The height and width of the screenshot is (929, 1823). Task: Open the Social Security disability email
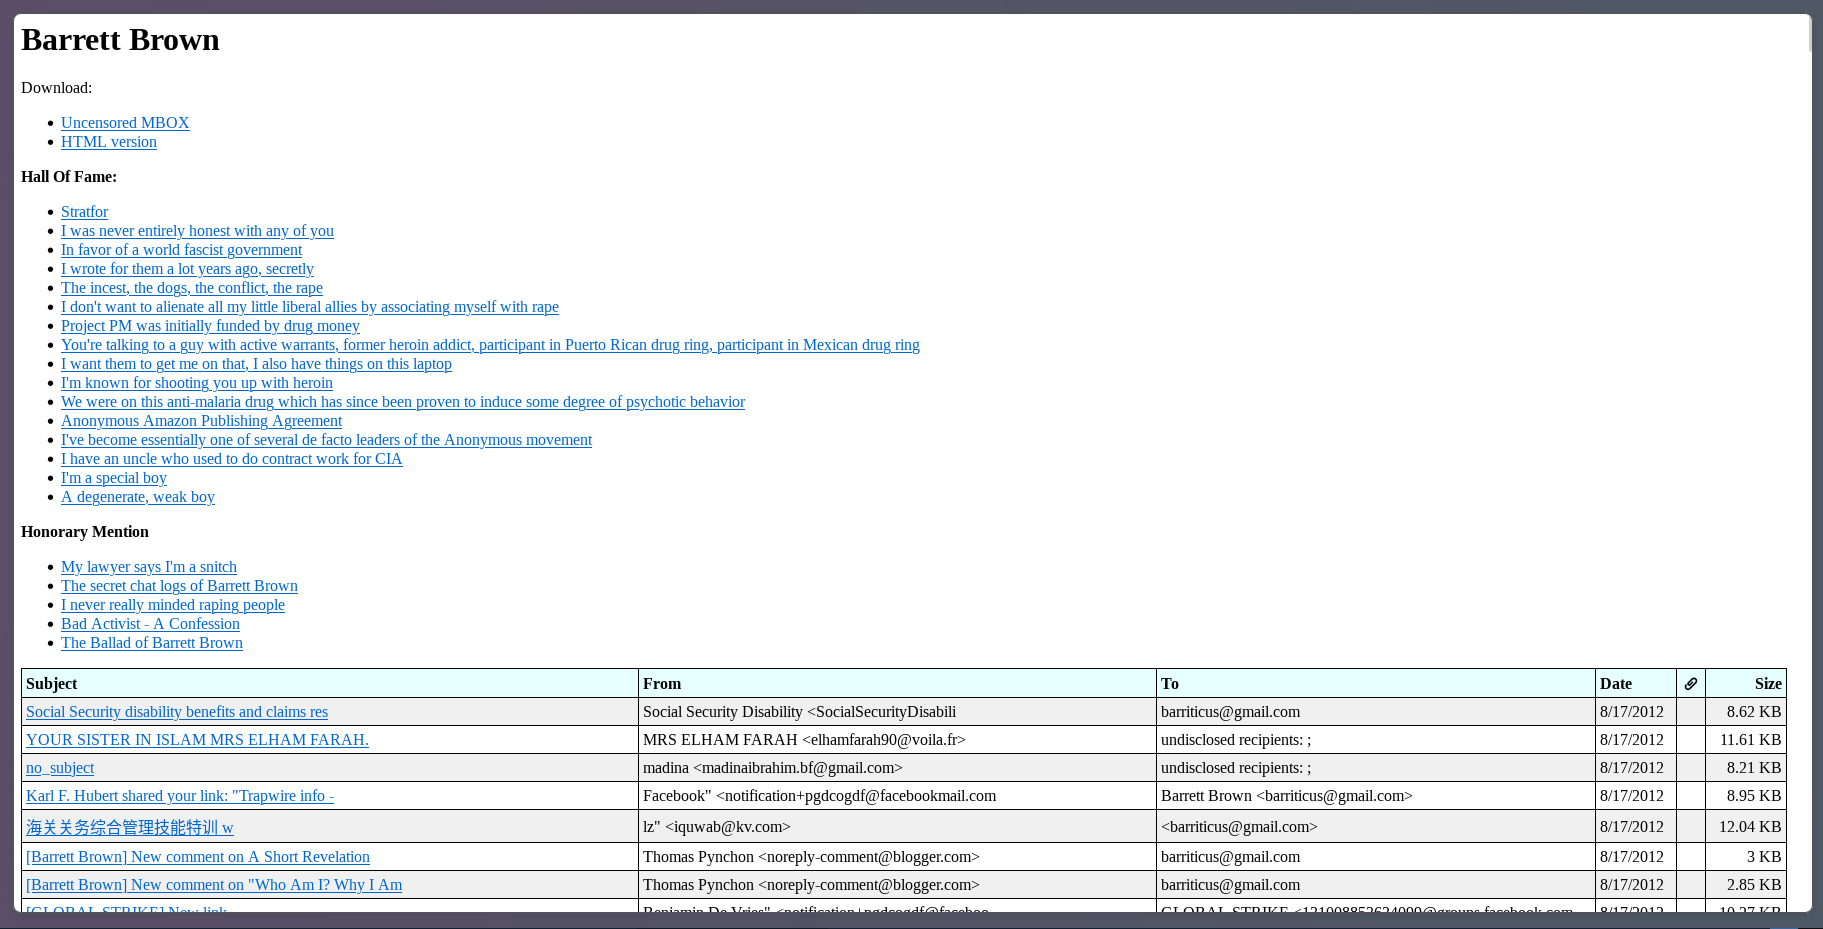point(177,712)
